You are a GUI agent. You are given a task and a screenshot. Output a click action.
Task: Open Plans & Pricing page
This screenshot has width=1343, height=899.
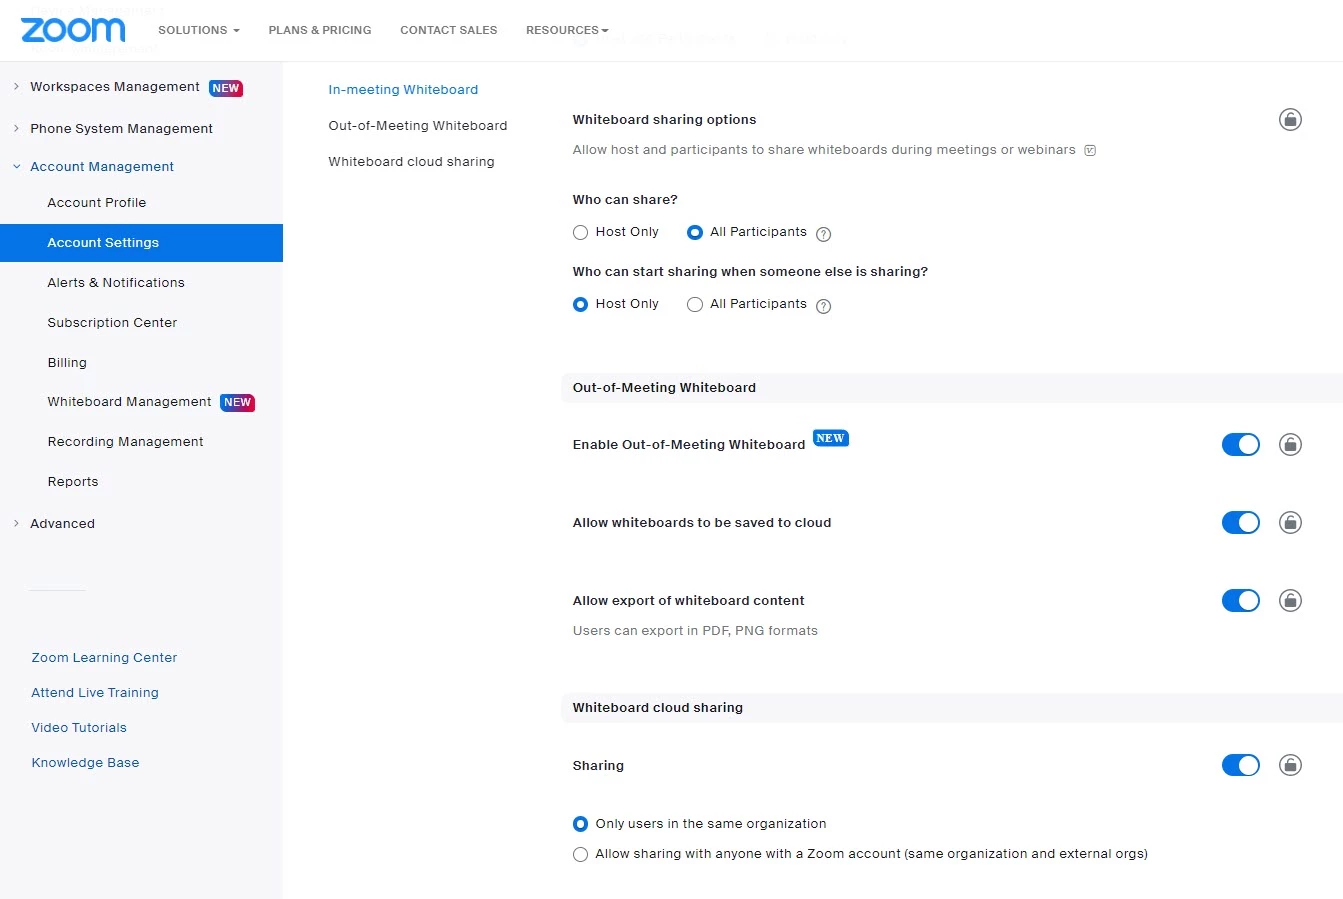click(320, 30)
